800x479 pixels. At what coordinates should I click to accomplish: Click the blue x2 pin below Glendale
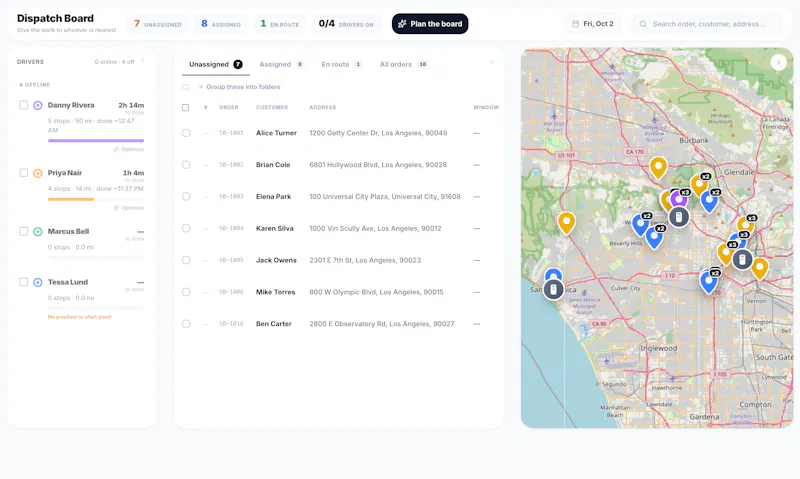pyautogui.click(x=709, y=200)
